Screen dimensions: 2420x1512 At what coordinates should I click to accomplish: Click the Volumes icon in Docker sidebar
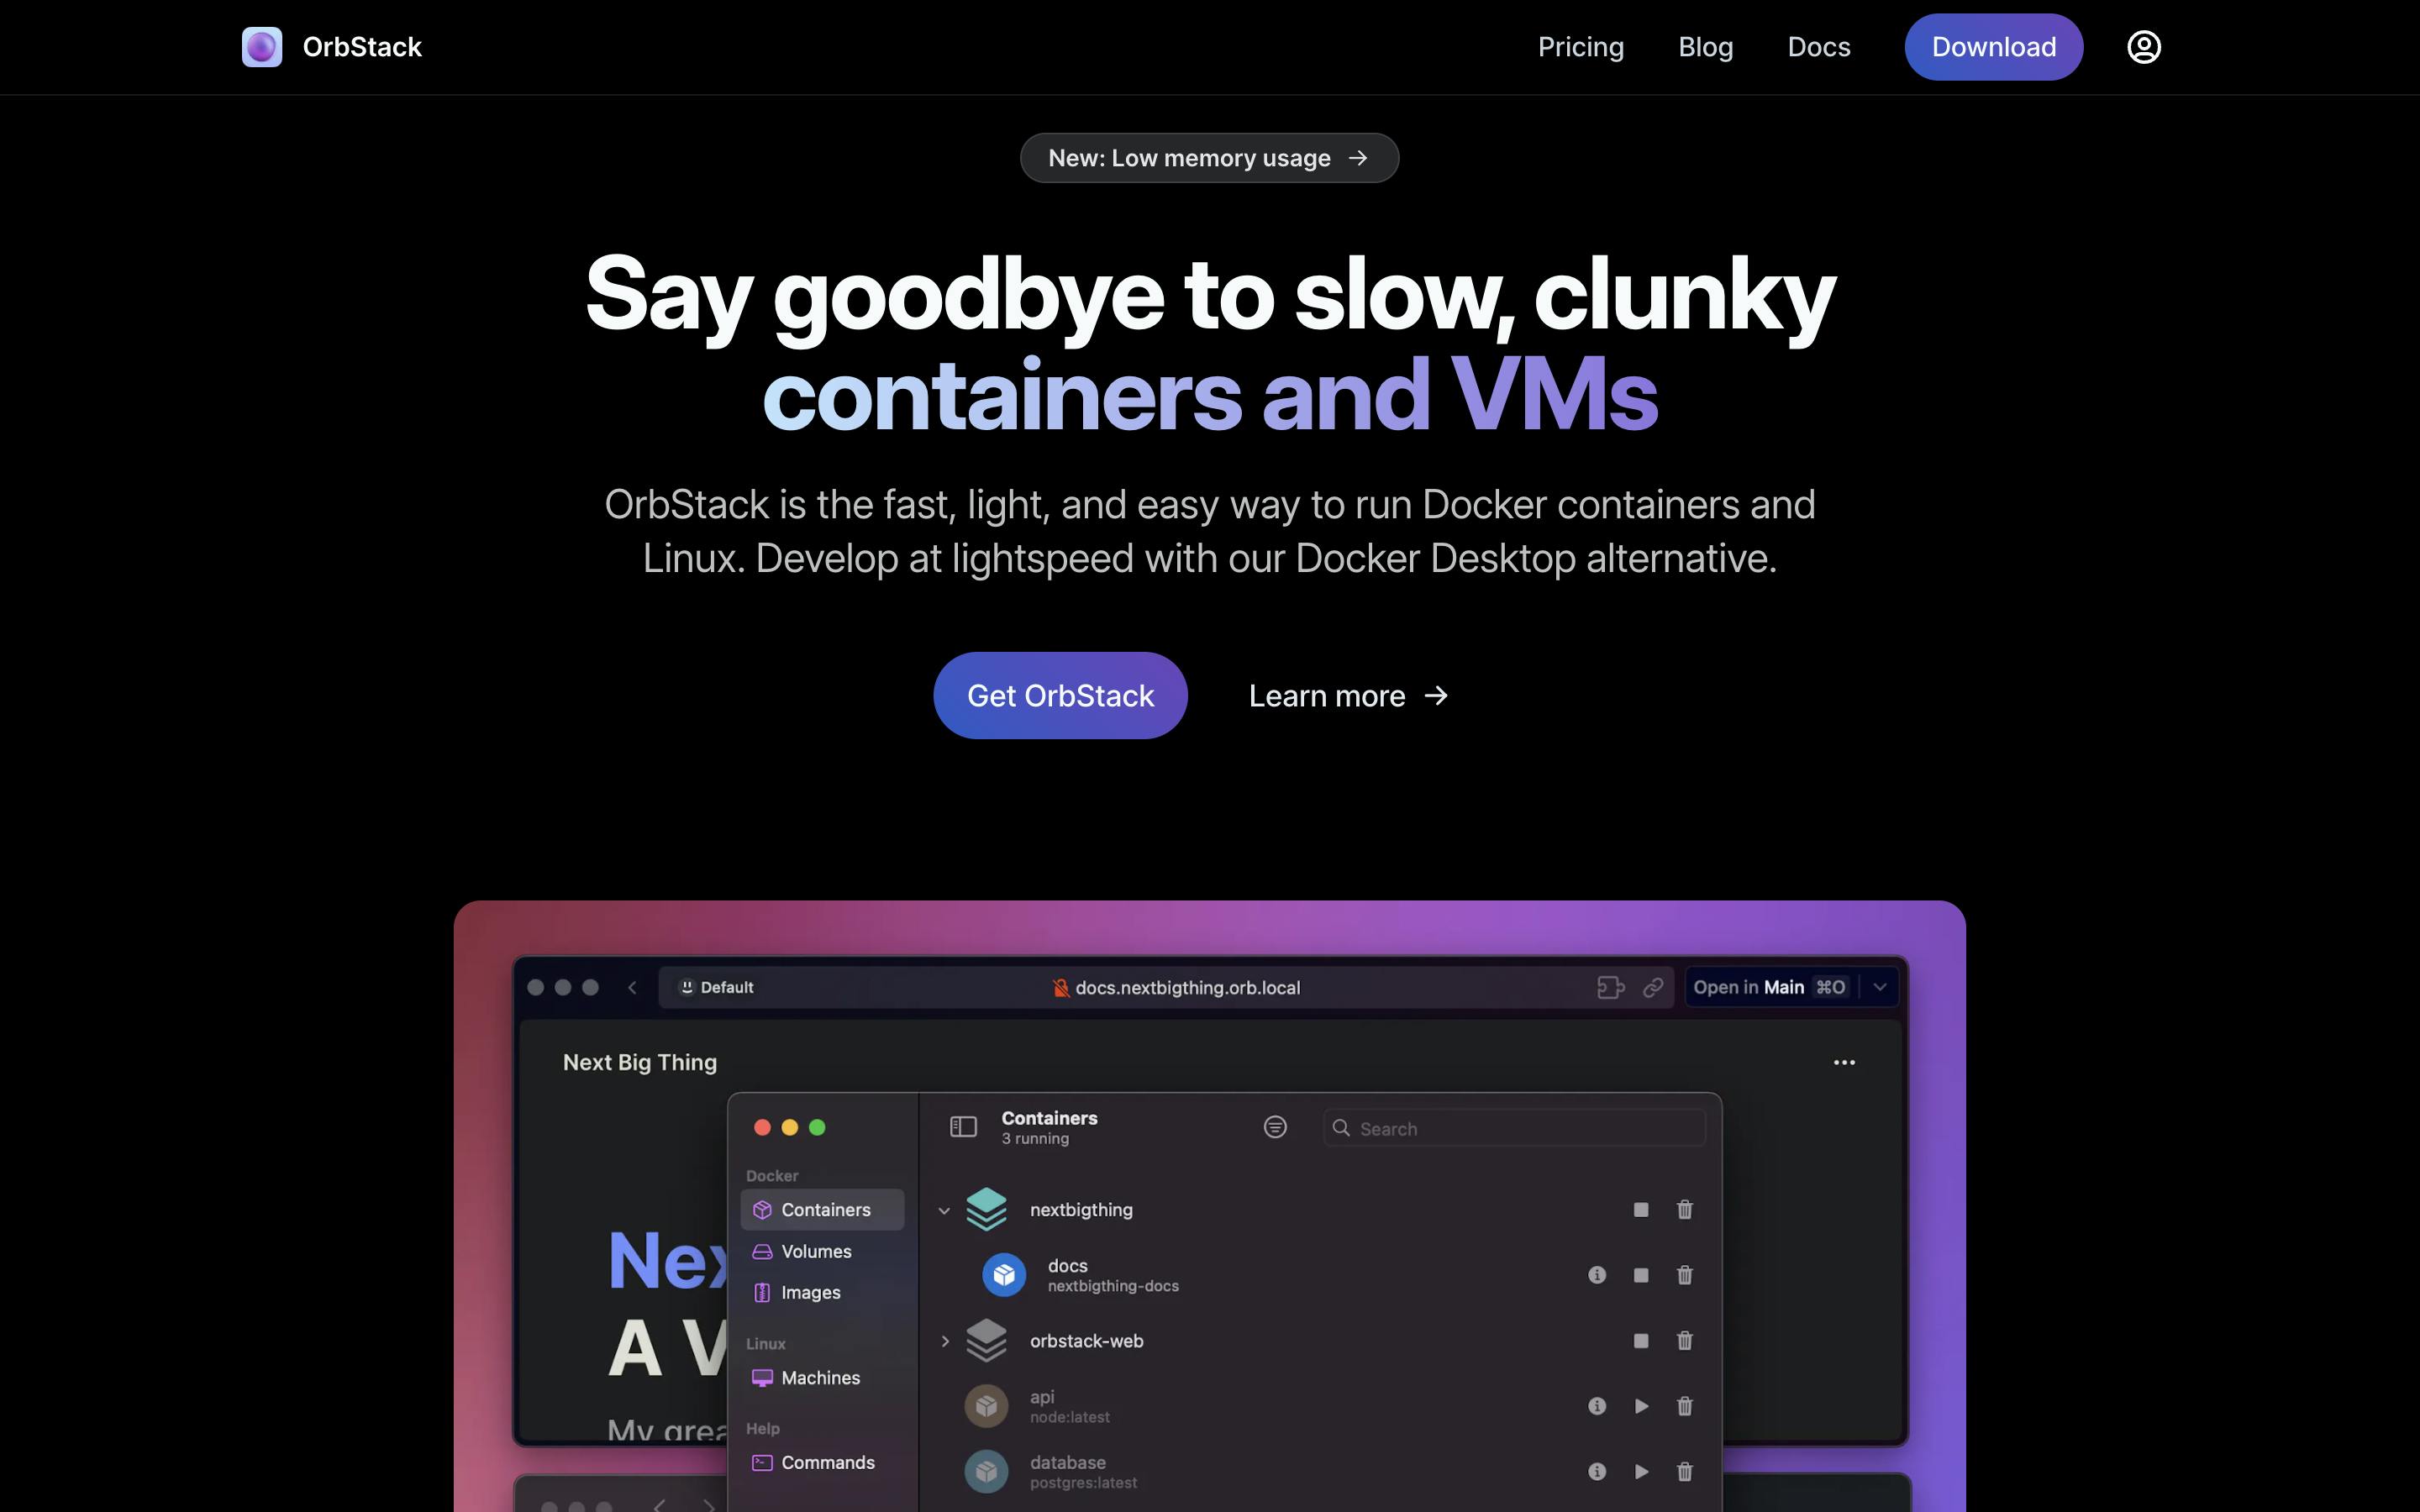pyautogui.click(x=761, y=1251)
